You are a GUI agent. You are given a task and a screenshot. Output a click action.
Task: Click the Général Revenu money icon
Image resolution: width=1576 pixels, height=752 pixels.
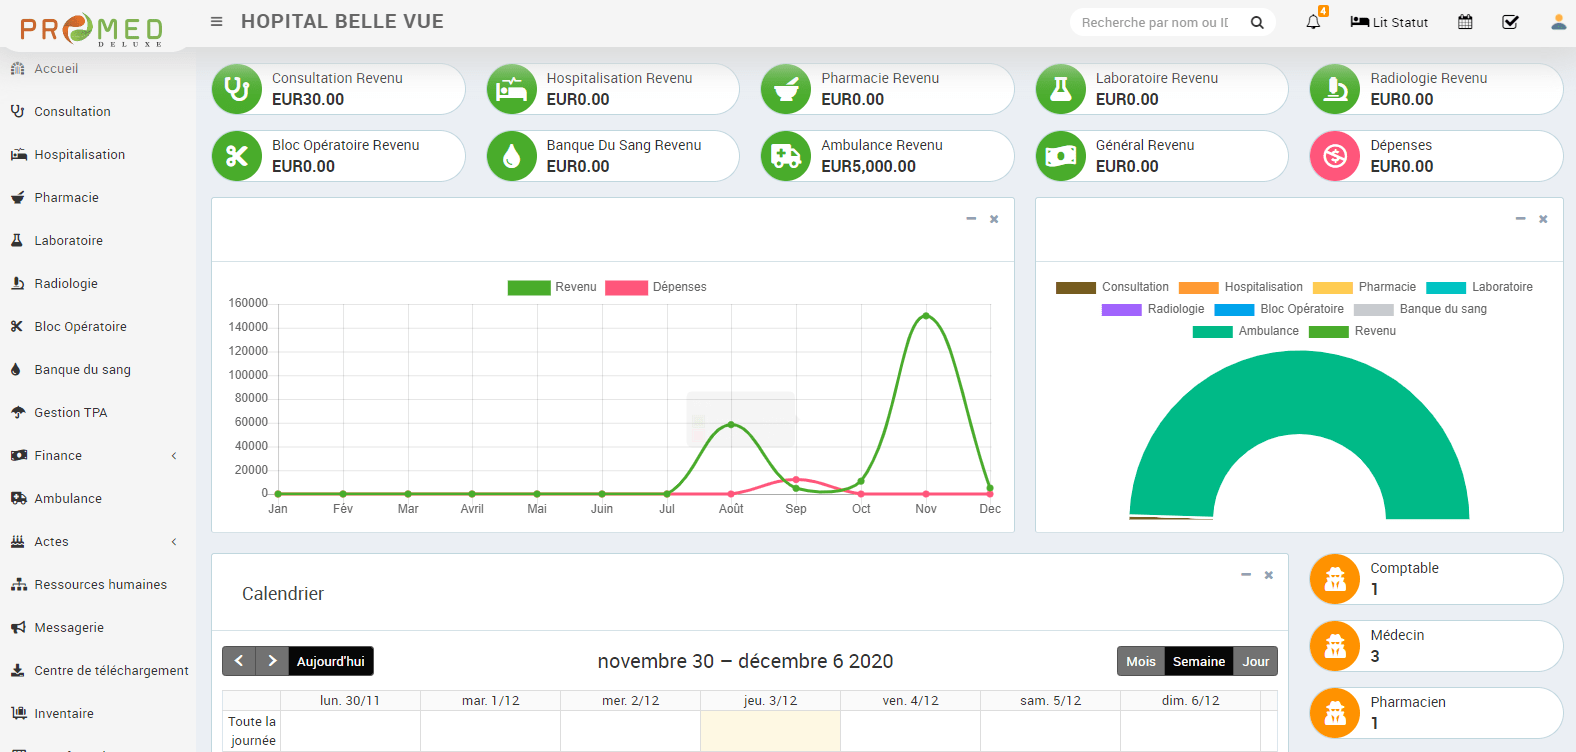pos(1061,156)
